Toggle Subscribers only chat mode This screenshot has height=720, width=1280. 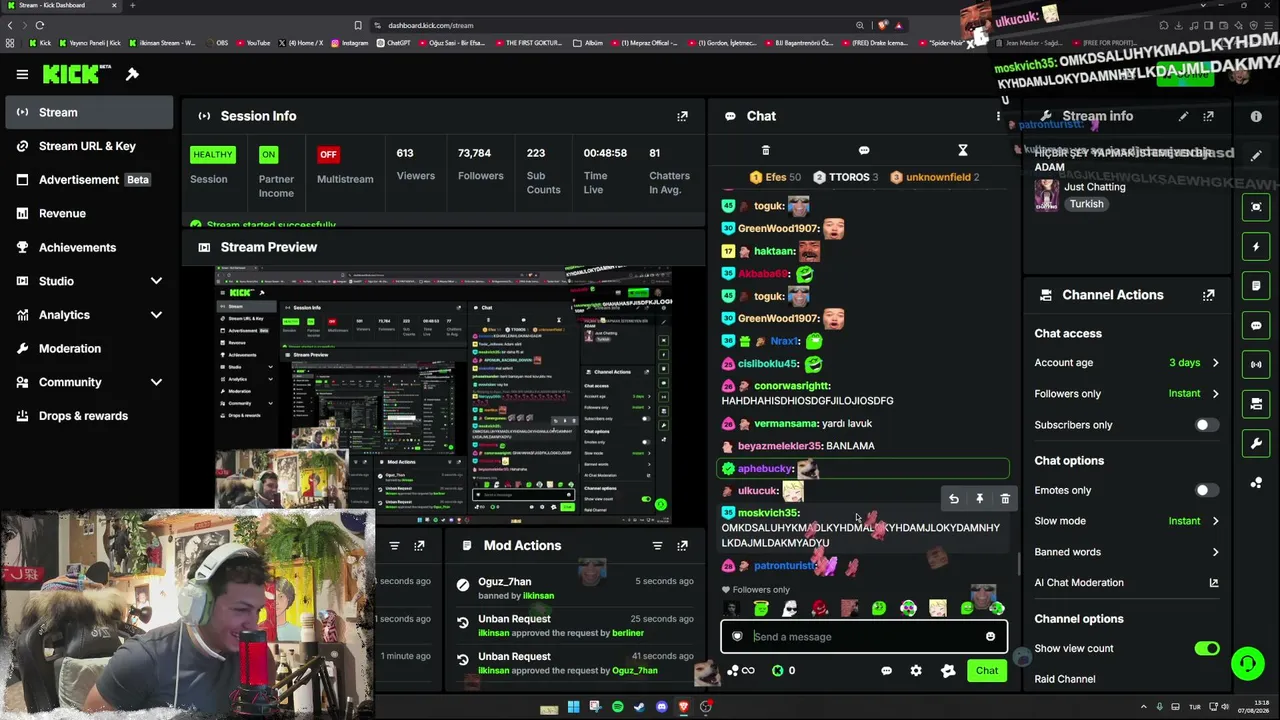pyautogui.click(x=1207, y=425)
